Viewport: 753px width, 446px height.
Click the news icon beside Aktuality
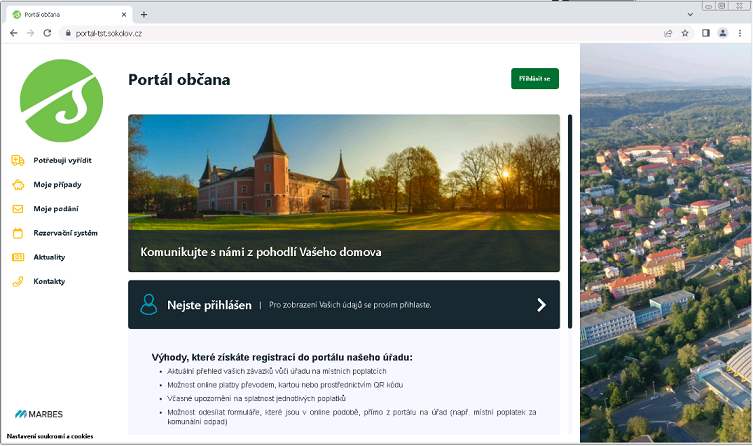coord(17,257)
